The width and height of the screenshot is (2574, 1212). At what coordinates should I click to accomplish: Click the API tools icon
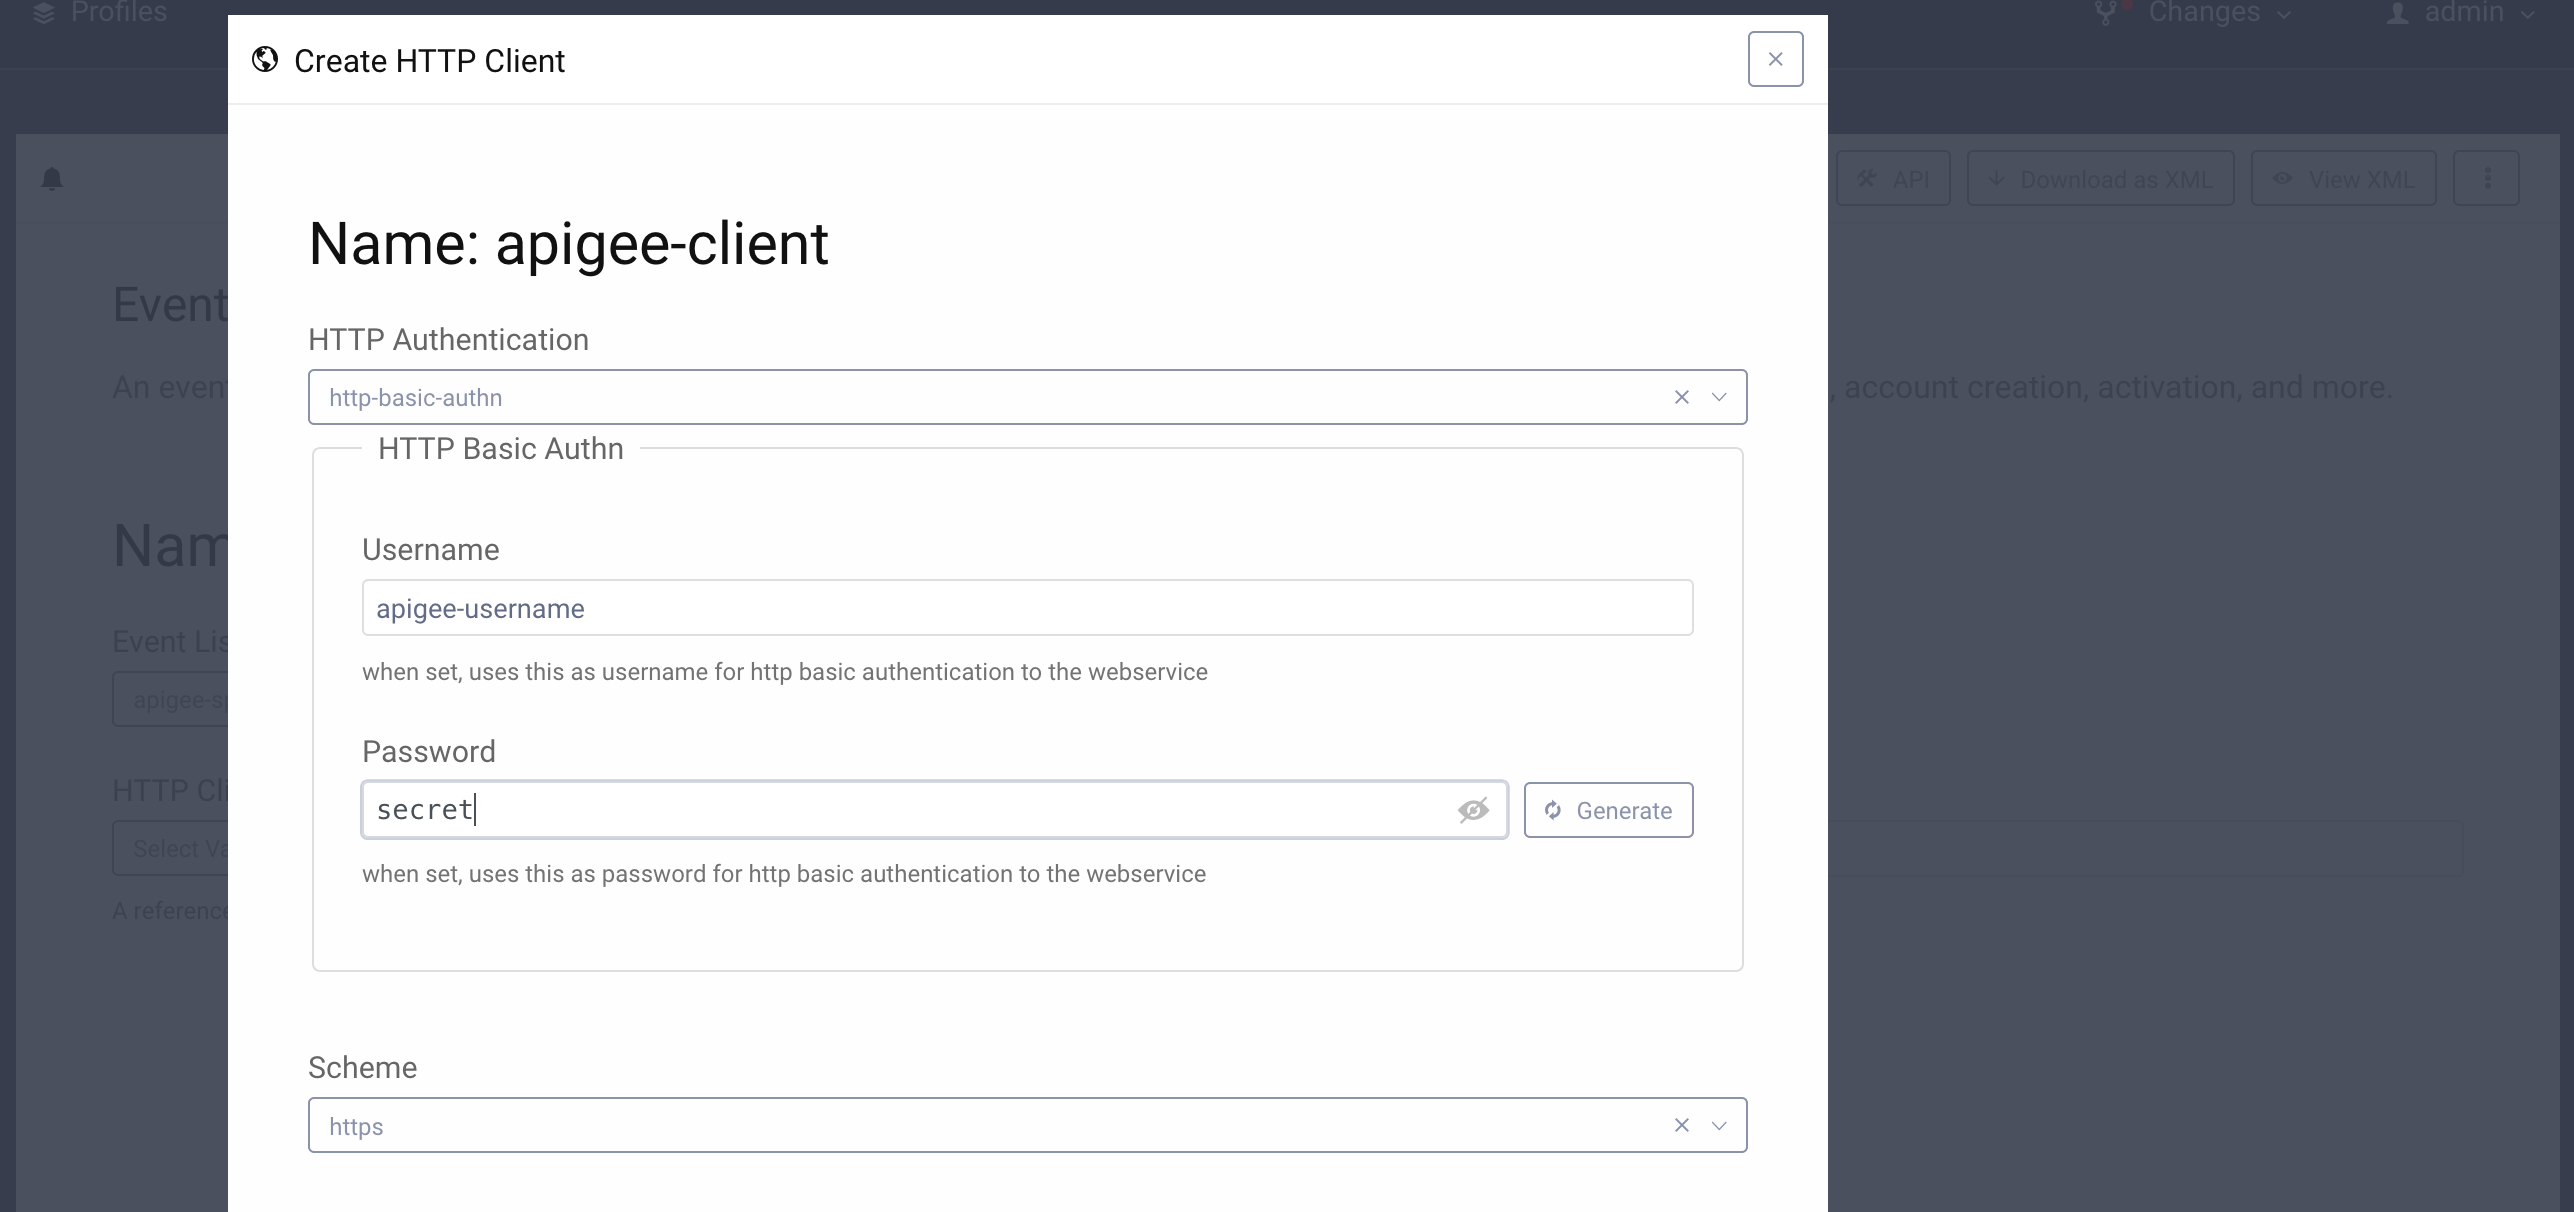coord(1866,178)
